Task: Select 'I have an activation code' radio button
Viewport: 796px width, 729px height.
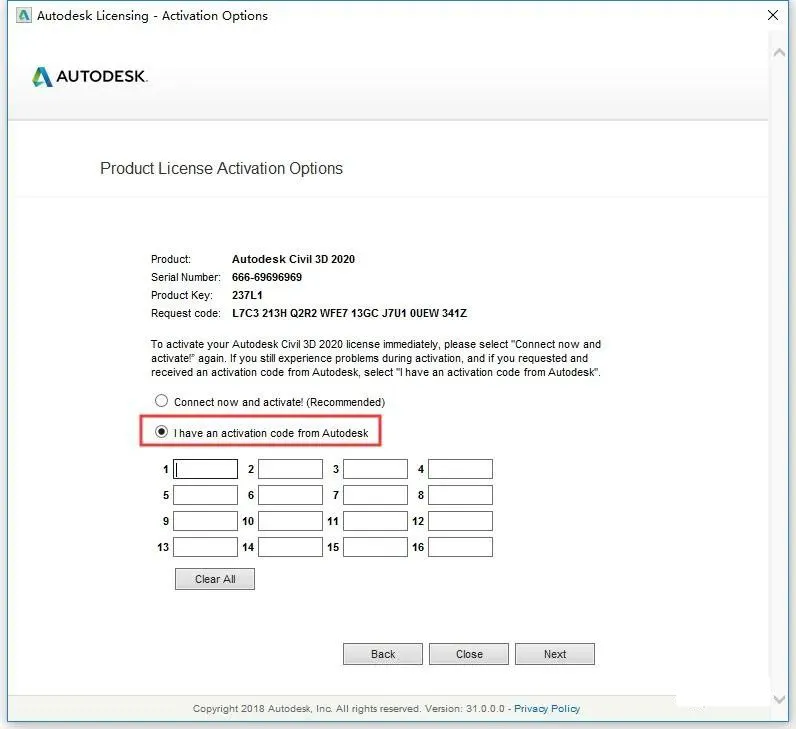Action: coord(161,432)
